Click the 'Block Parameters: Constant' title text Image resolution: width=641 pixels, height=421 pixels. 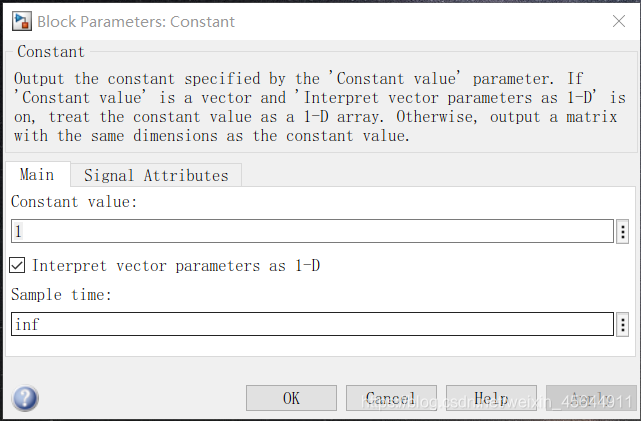click(136, 22)
